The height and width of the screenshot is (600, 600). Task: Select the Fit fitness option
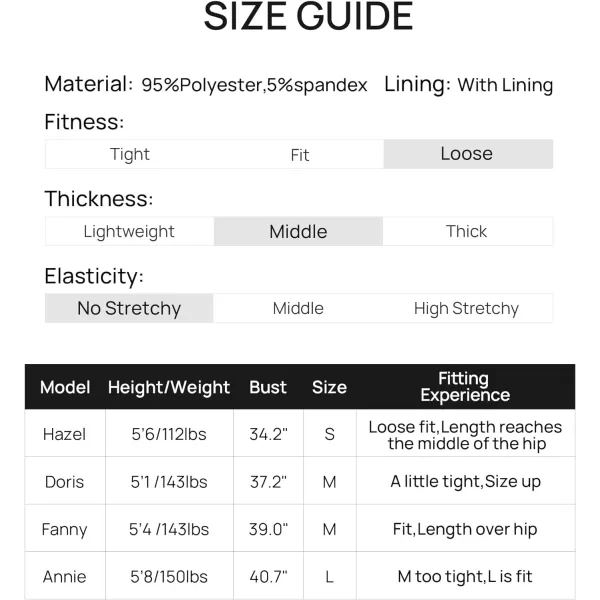click(299, 154)
